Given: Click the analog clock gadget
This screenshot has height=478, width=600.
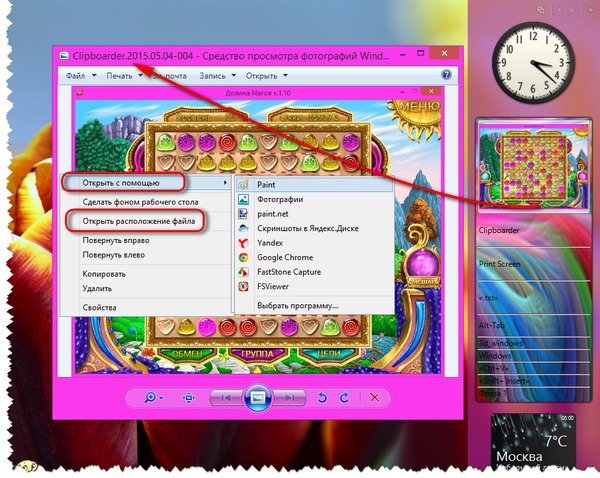Looking at the screenshot, I should click(533, 63).
